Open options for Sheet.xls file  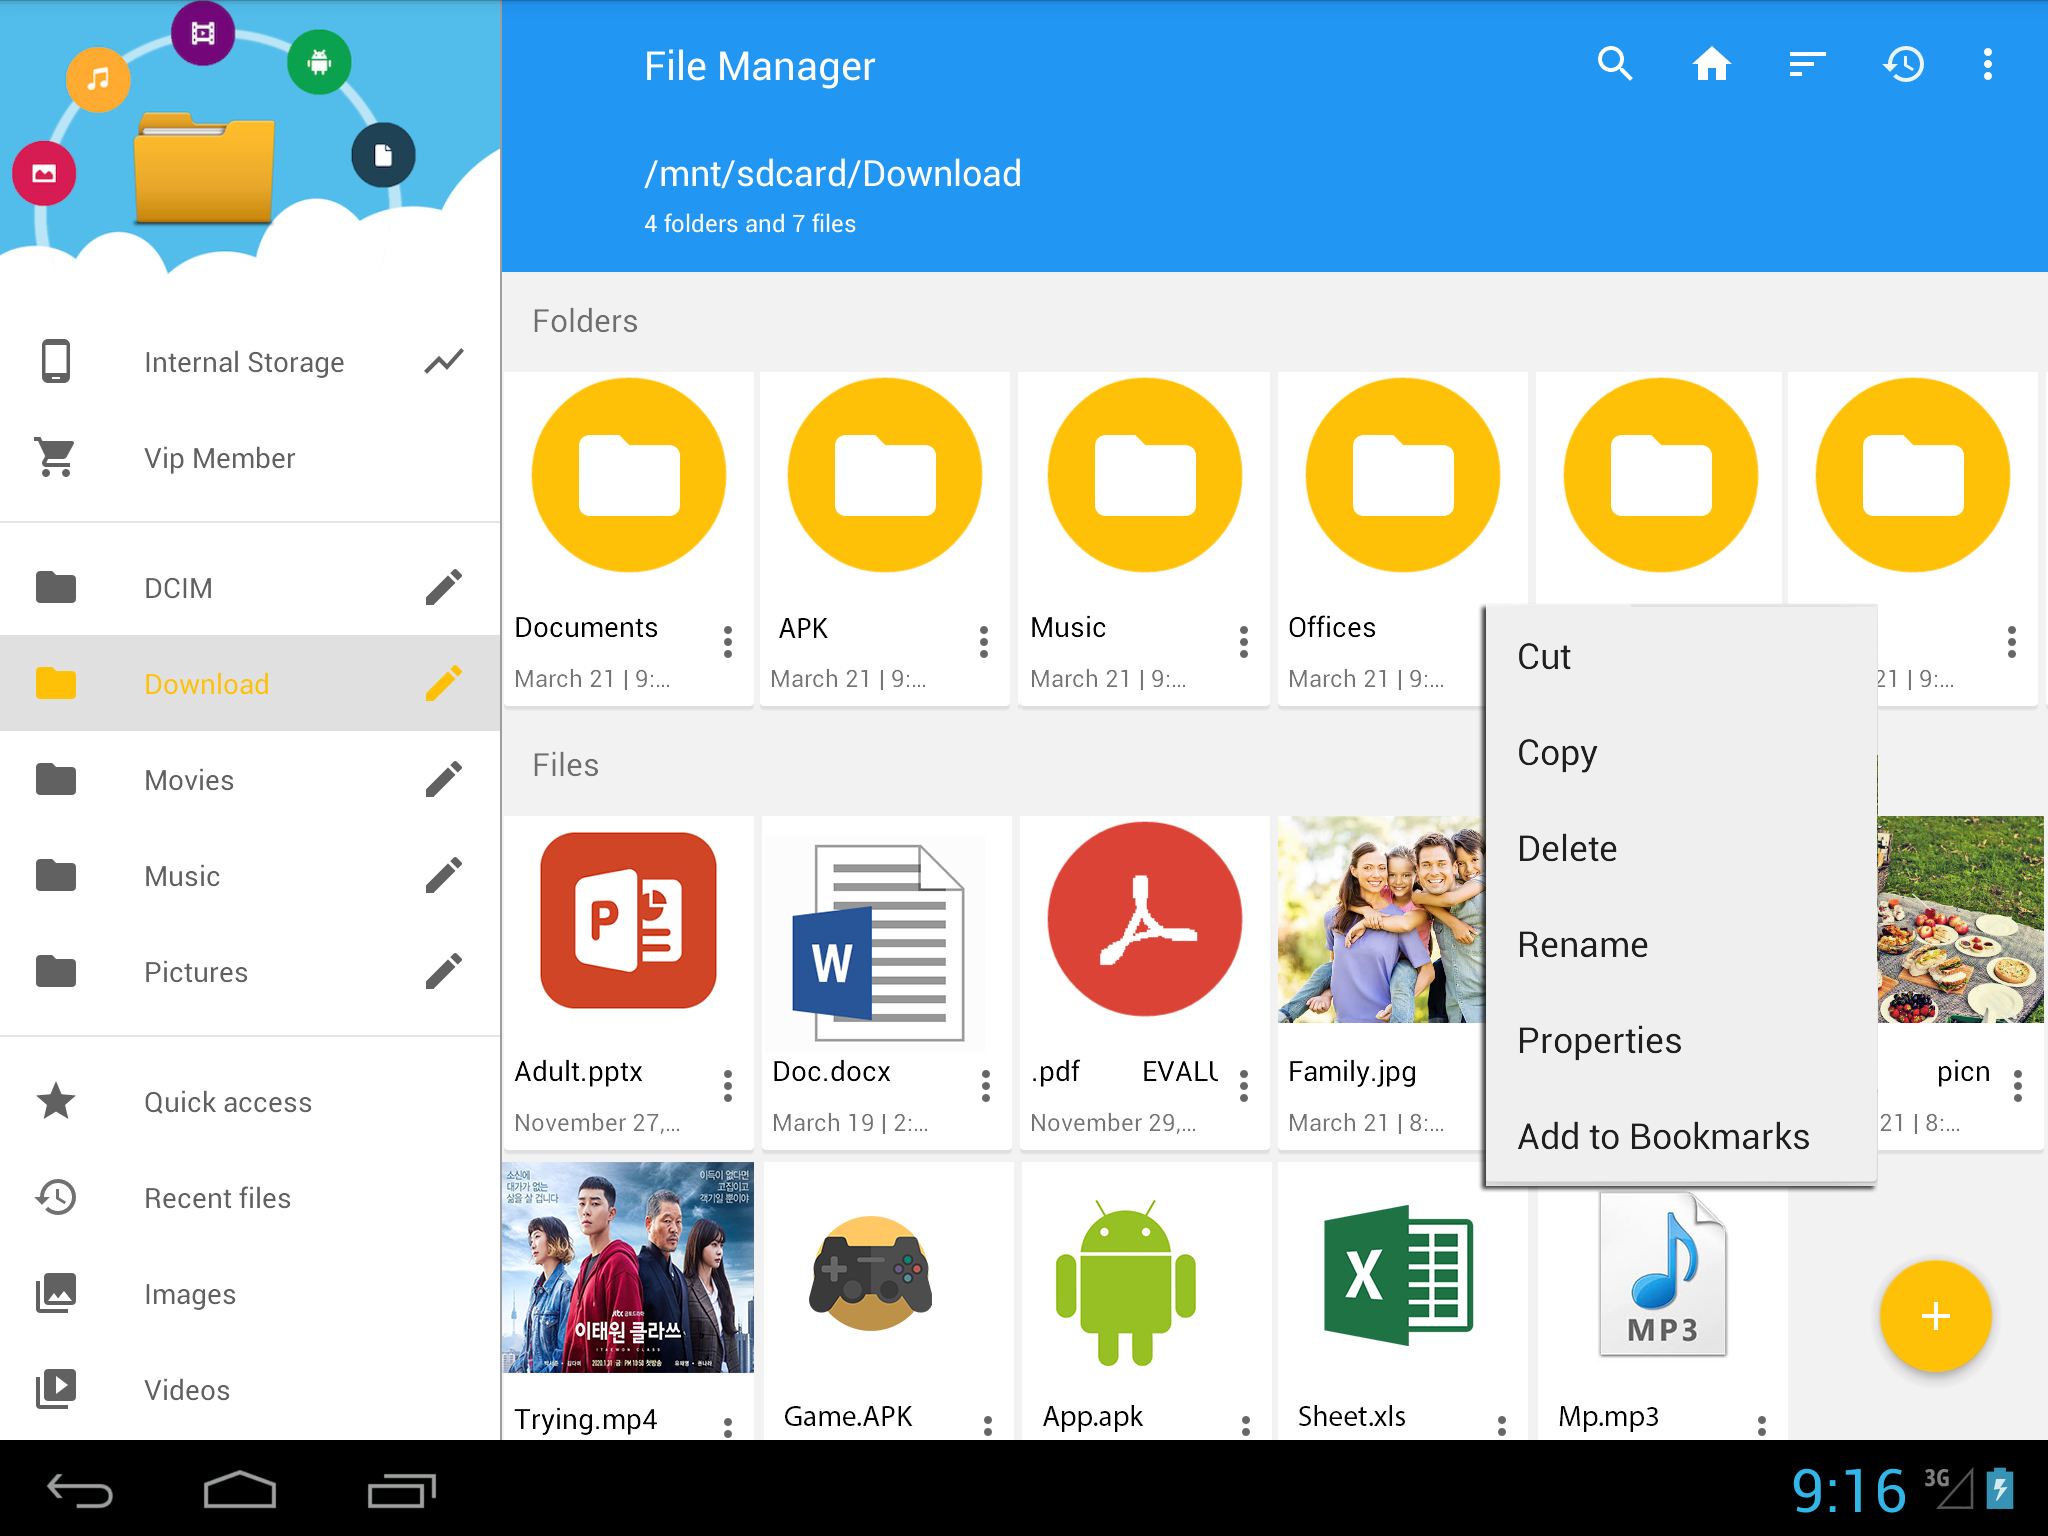click(x=1502, y=1426)
